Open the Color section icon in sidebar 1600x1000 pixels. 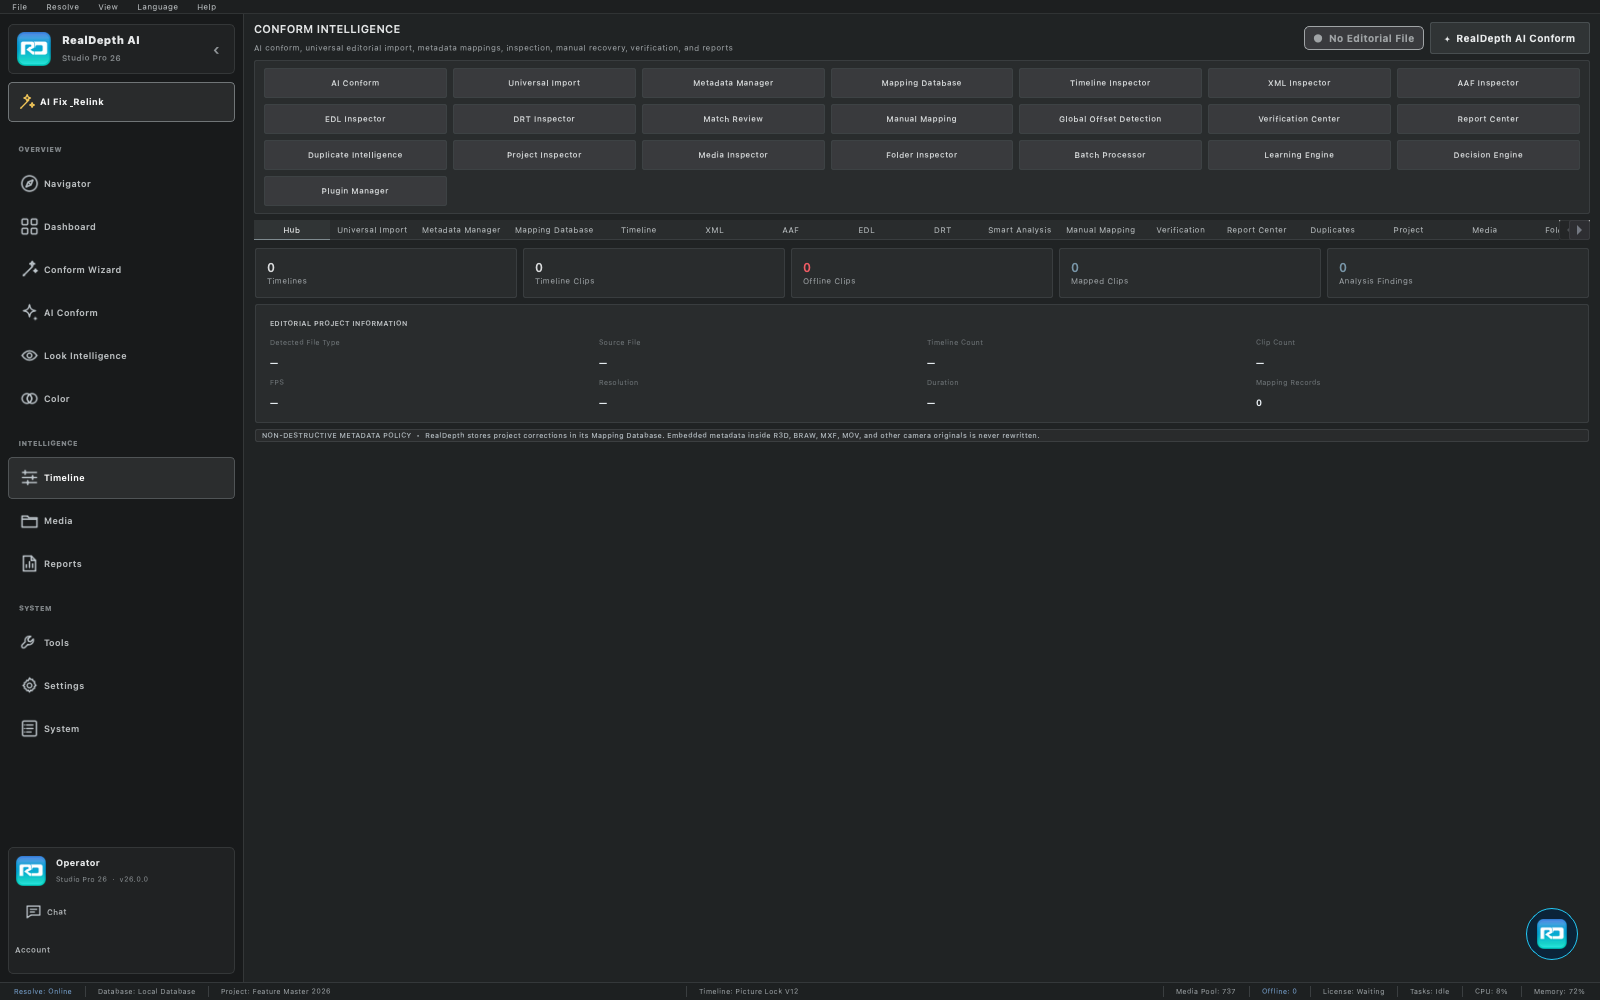pos(29,399)
